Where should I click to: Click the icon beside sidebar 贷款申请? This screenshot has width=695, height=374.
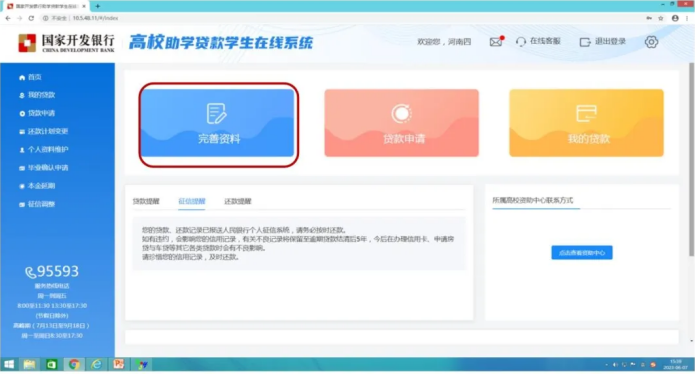(22, 113)
